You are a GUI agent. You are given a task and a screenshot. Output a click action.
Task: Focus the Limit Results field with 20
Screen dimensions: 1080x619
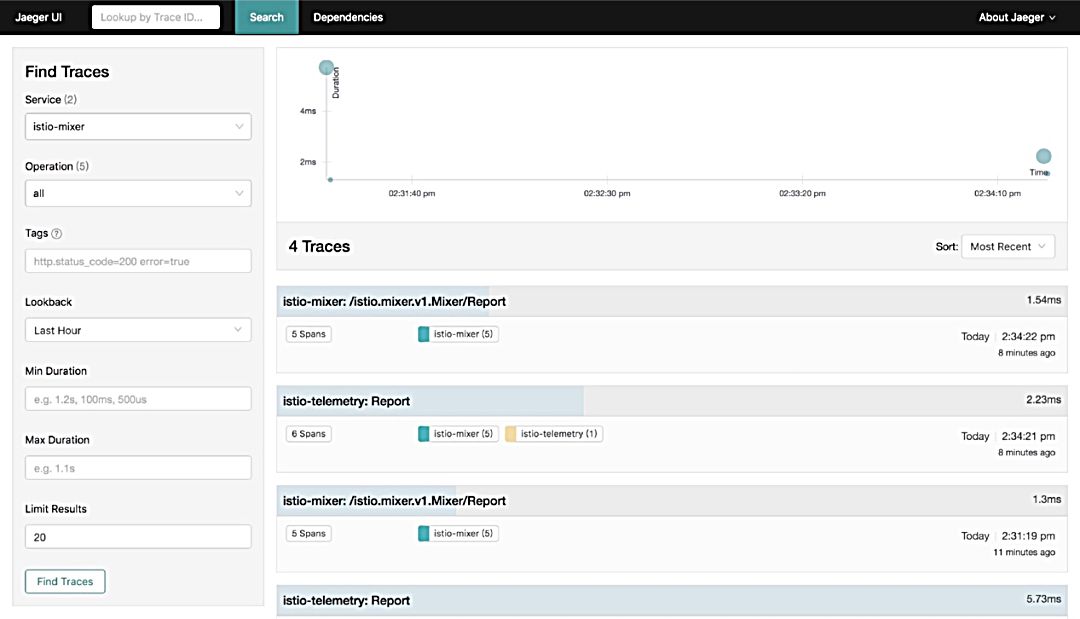[138, 537]
